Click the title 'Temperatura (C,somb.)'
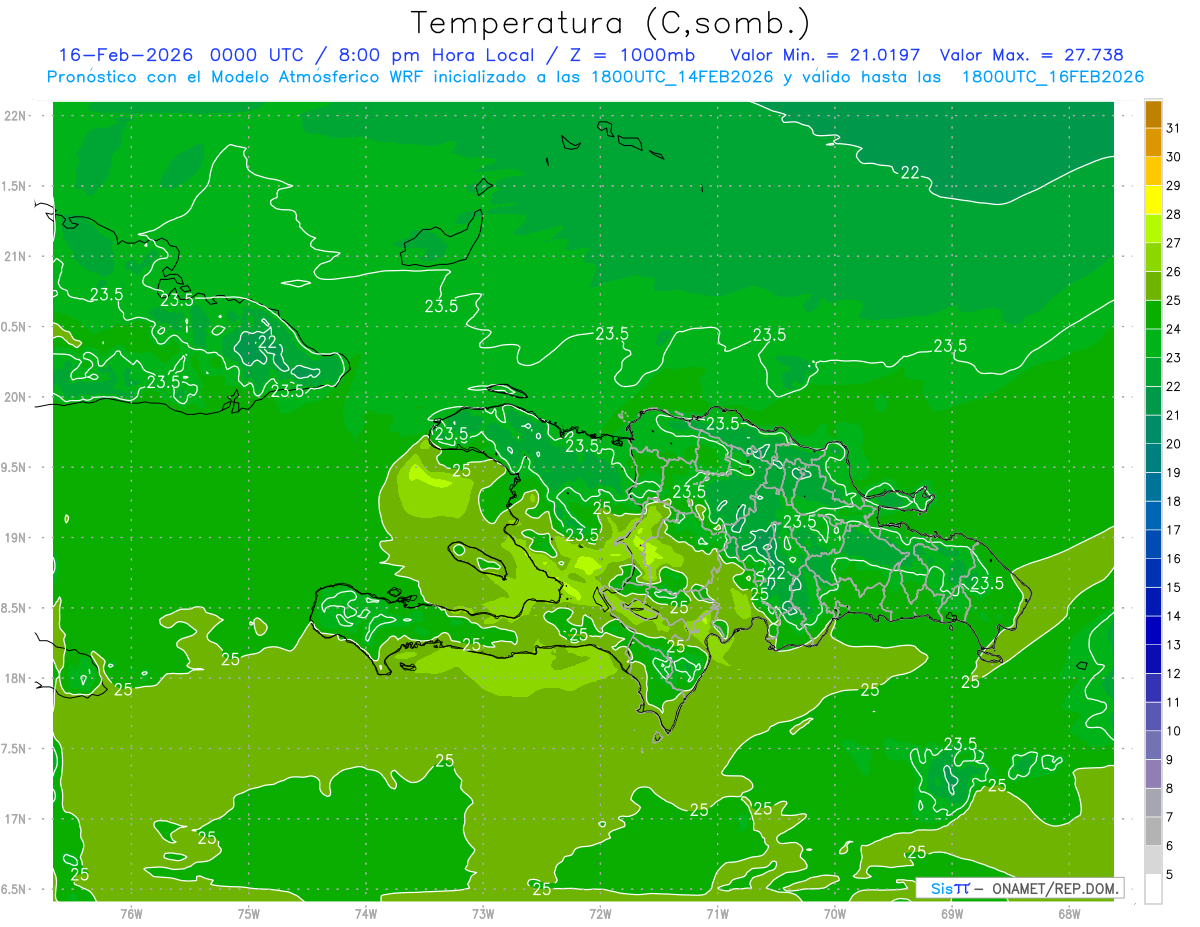 click(x=611, y=23)
